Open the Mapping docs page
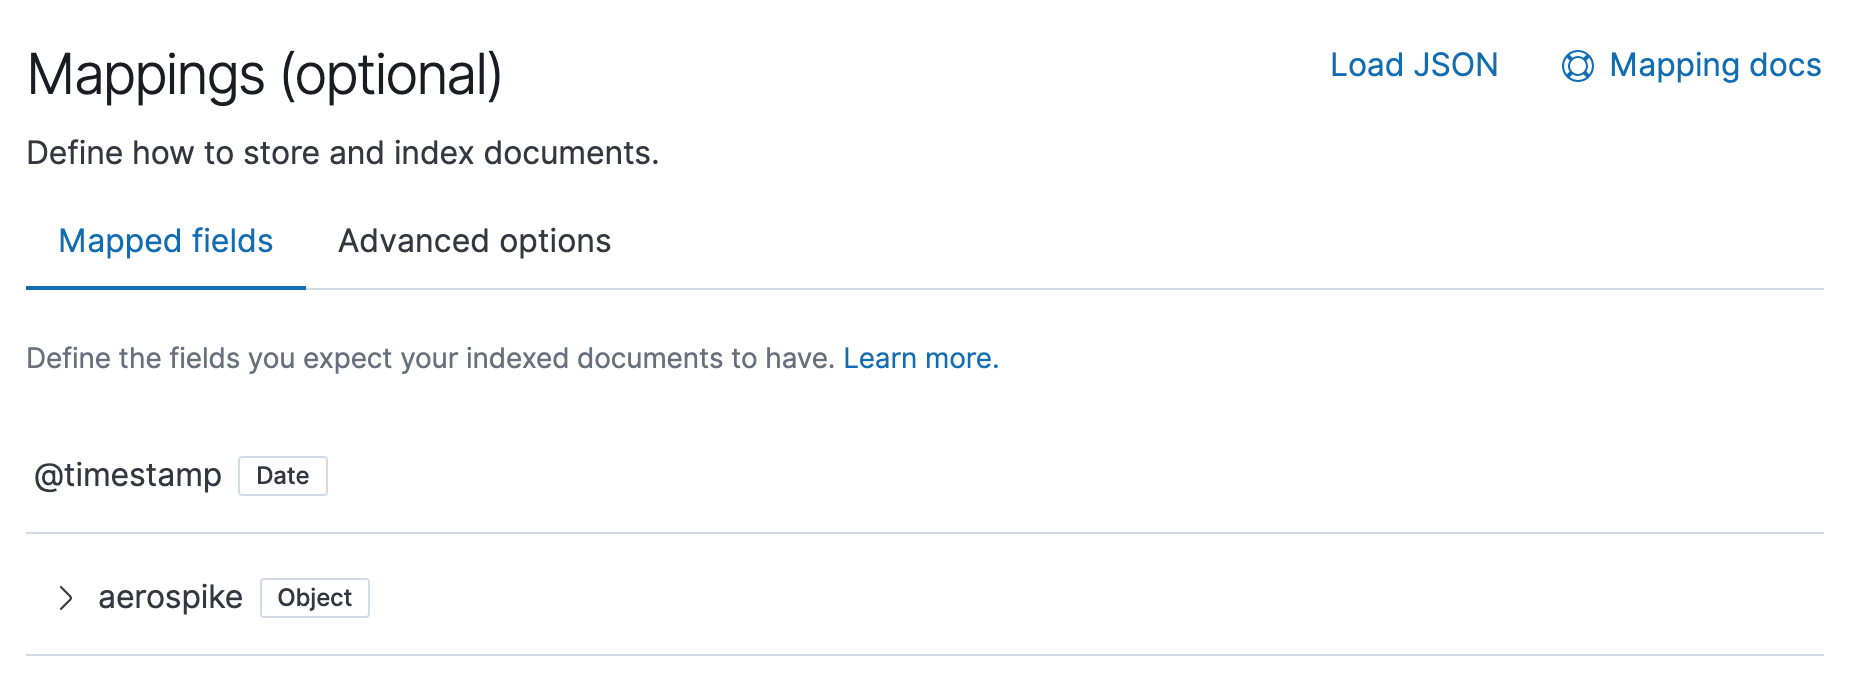The image size is (1862, 686). pyautogui.click(x=1715, y=66)
